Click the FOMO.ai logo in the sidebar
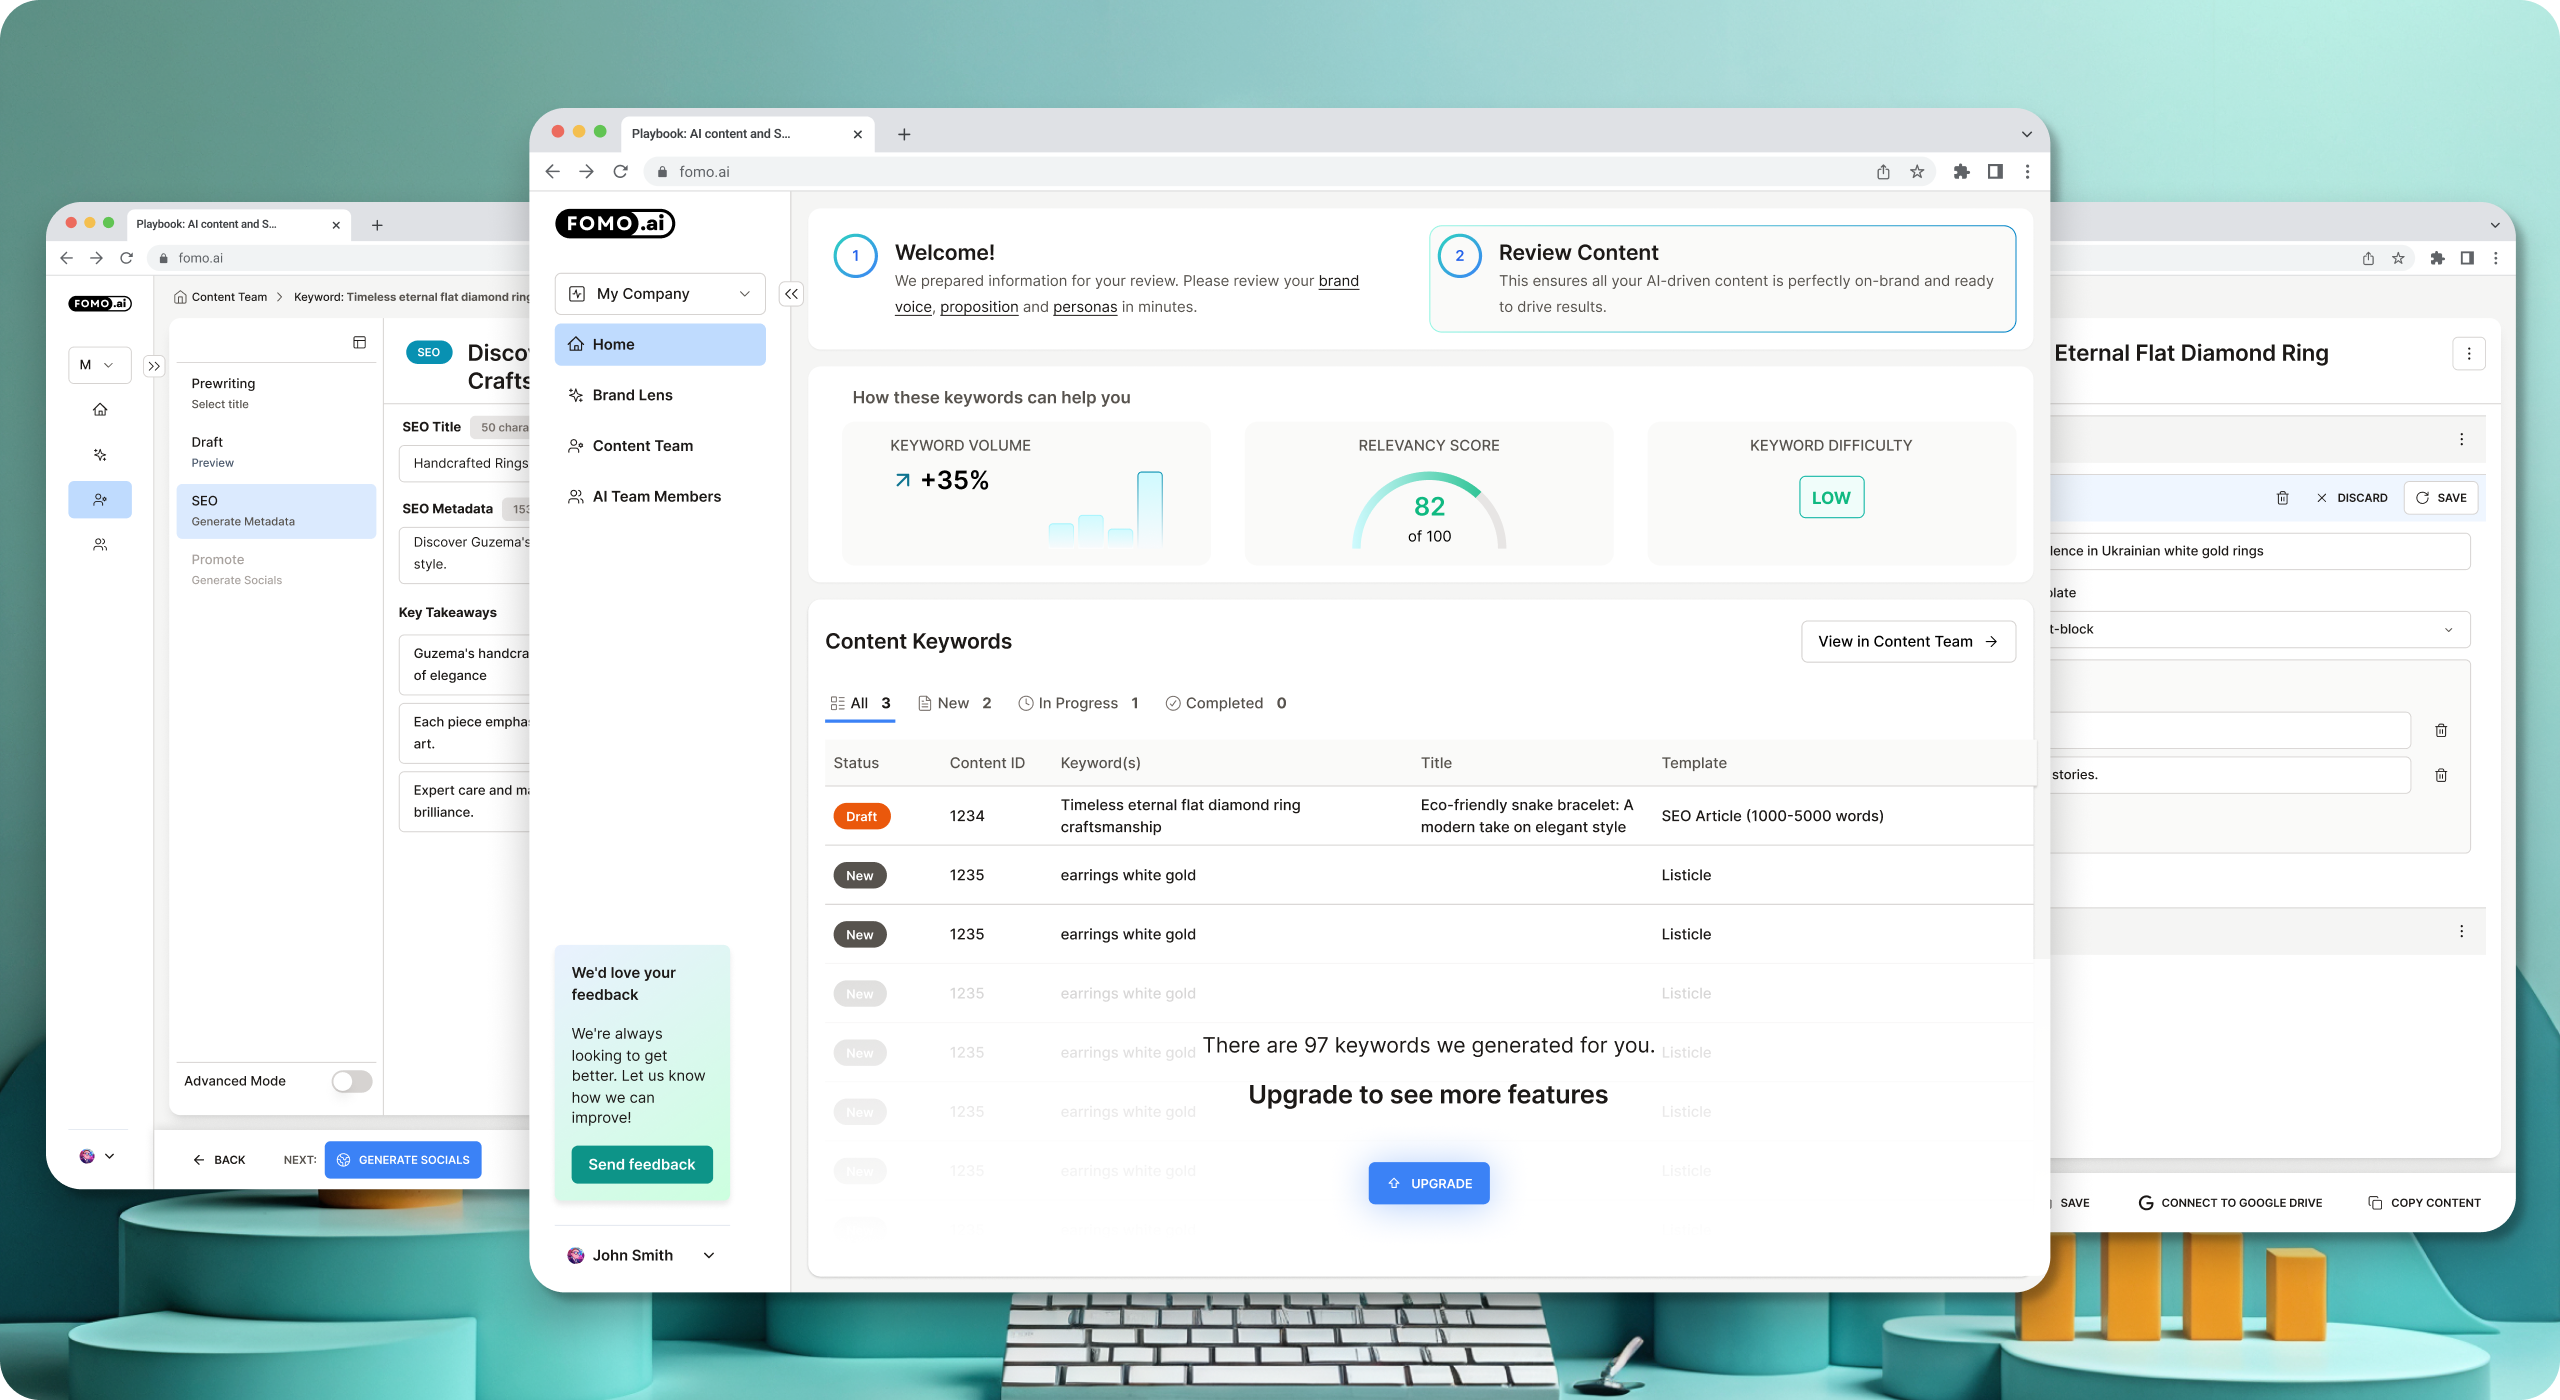The image size is (2560, 1400). (615, 223)
